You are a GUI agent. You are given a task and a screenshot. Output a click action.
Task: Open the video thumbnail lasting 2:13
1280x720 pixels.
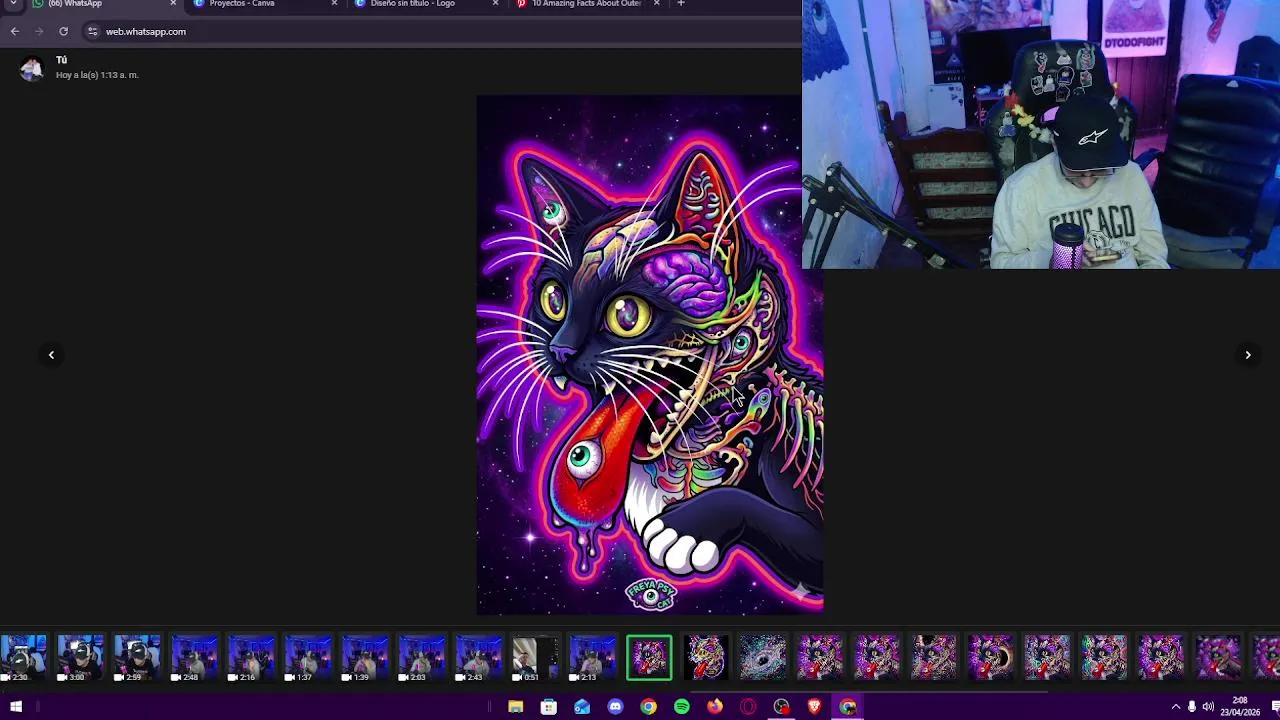[593, 658]
